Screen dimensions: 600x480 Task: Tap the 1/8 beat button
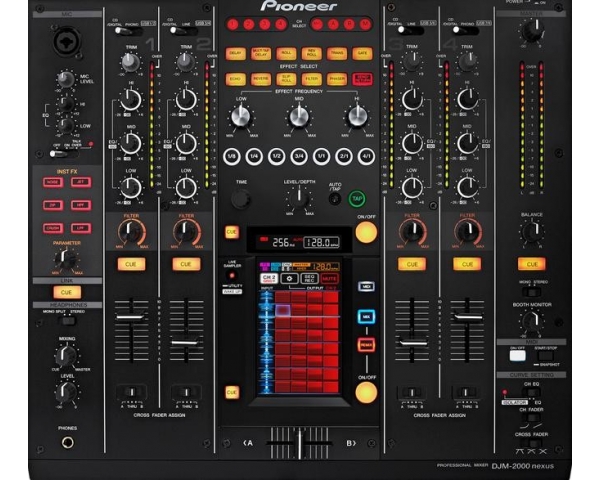232,157
